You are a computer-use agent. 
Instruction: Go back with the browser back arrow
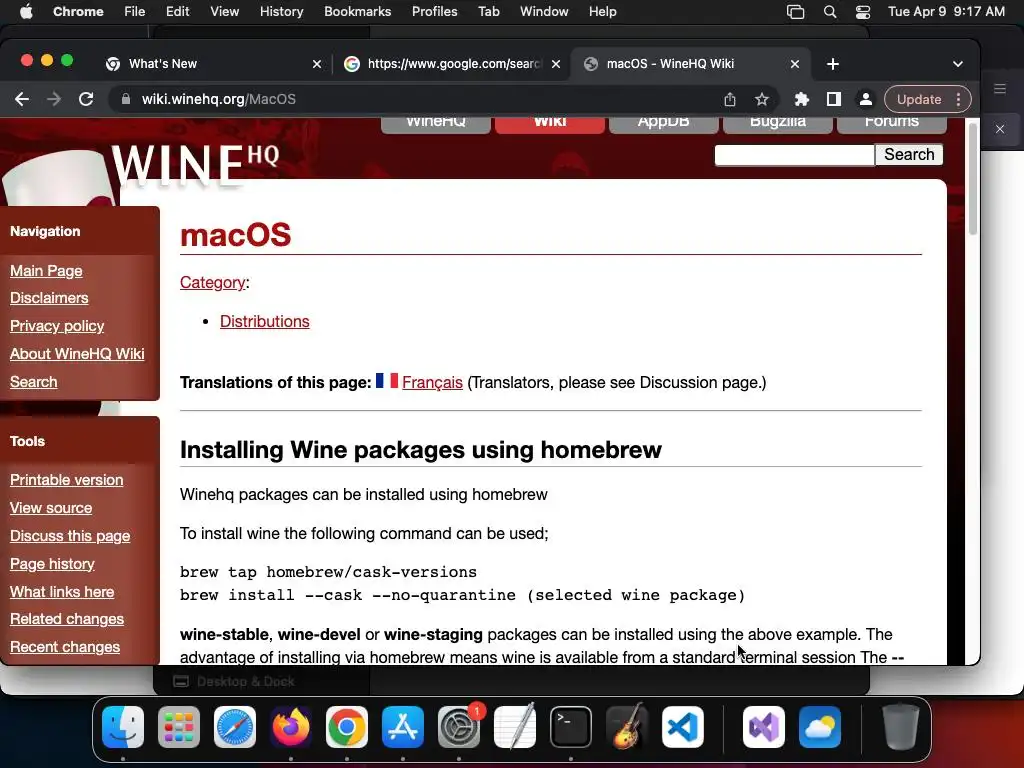(x=22, y=99)
